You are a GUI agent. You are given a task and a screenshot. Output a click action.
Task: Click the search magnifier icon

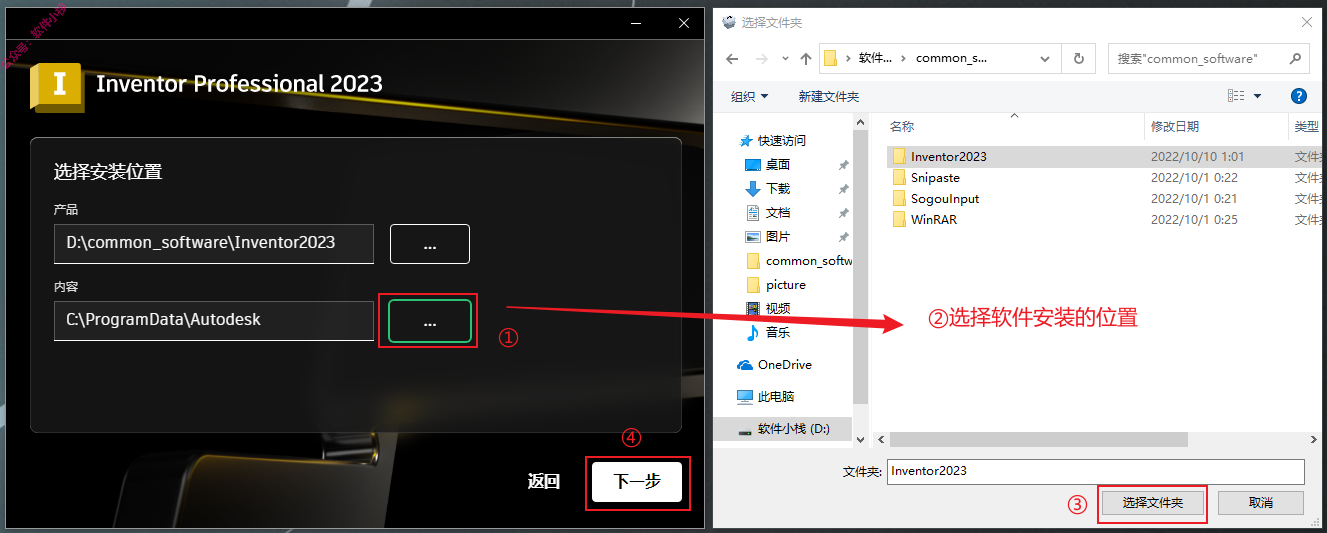click(x=1294, y=59)
